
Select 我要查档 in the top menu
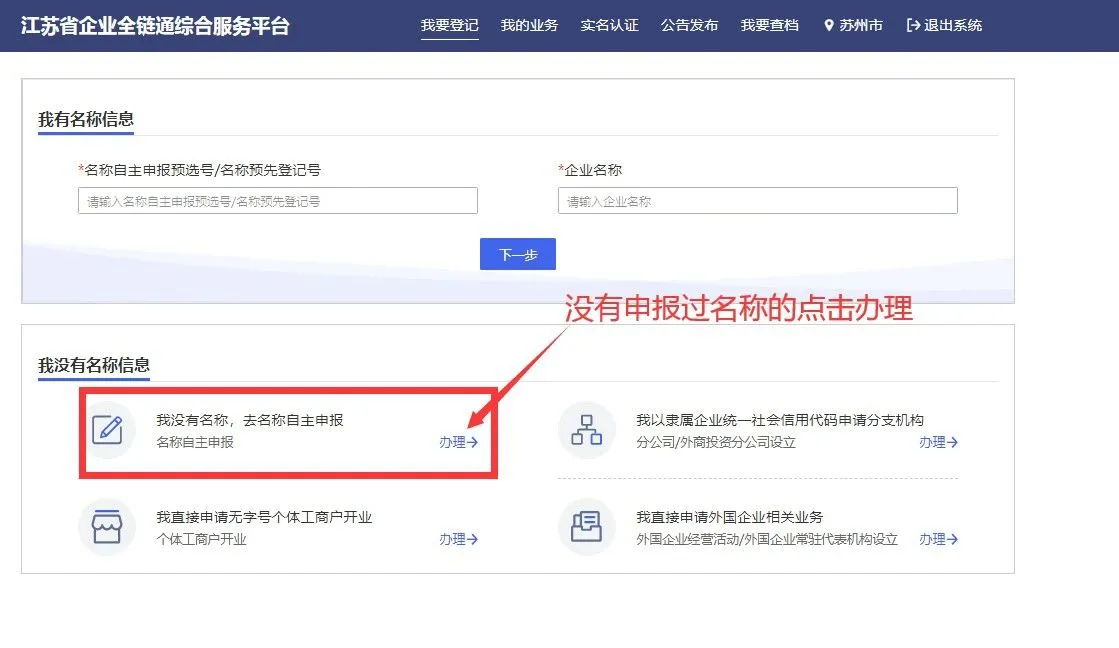(769, 25)
